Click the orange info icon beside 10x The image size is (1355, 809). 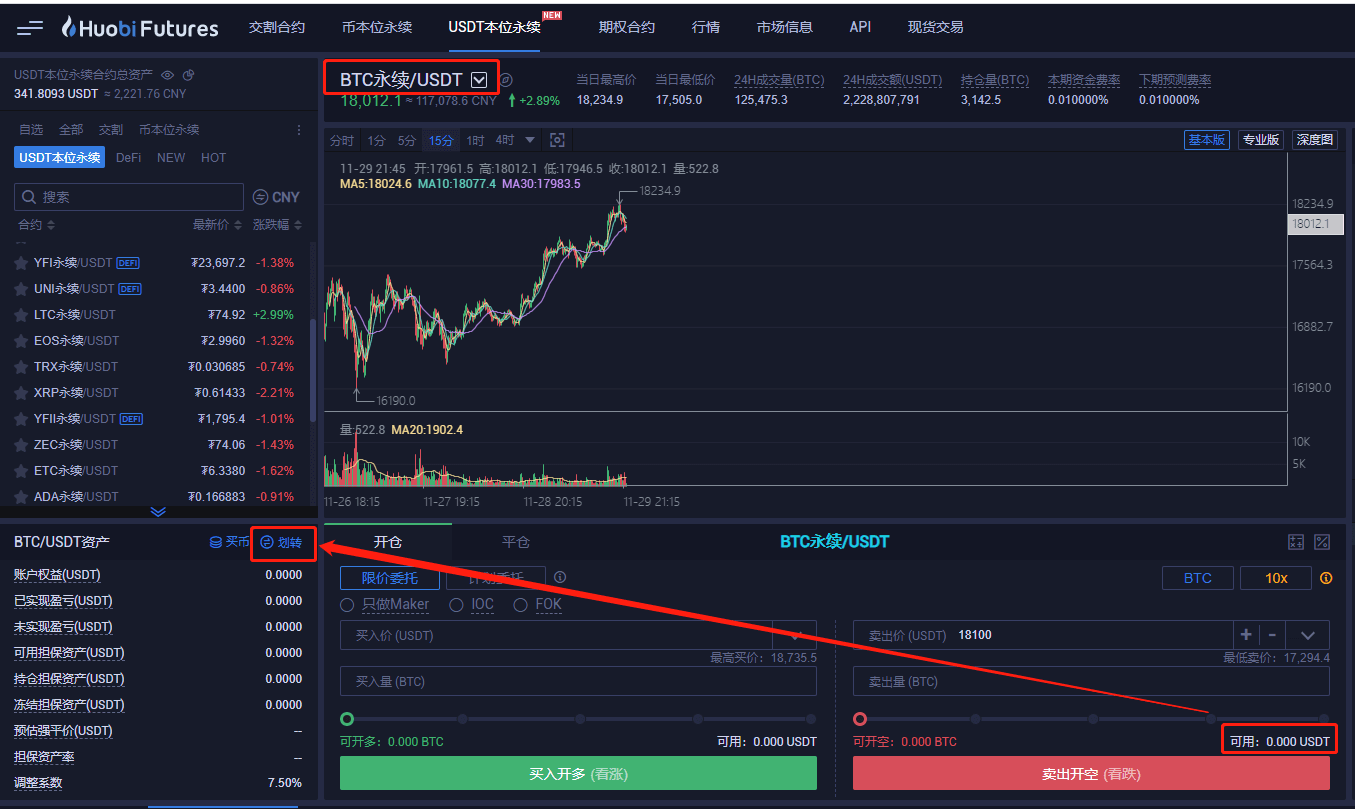[x=1326, y=578]
